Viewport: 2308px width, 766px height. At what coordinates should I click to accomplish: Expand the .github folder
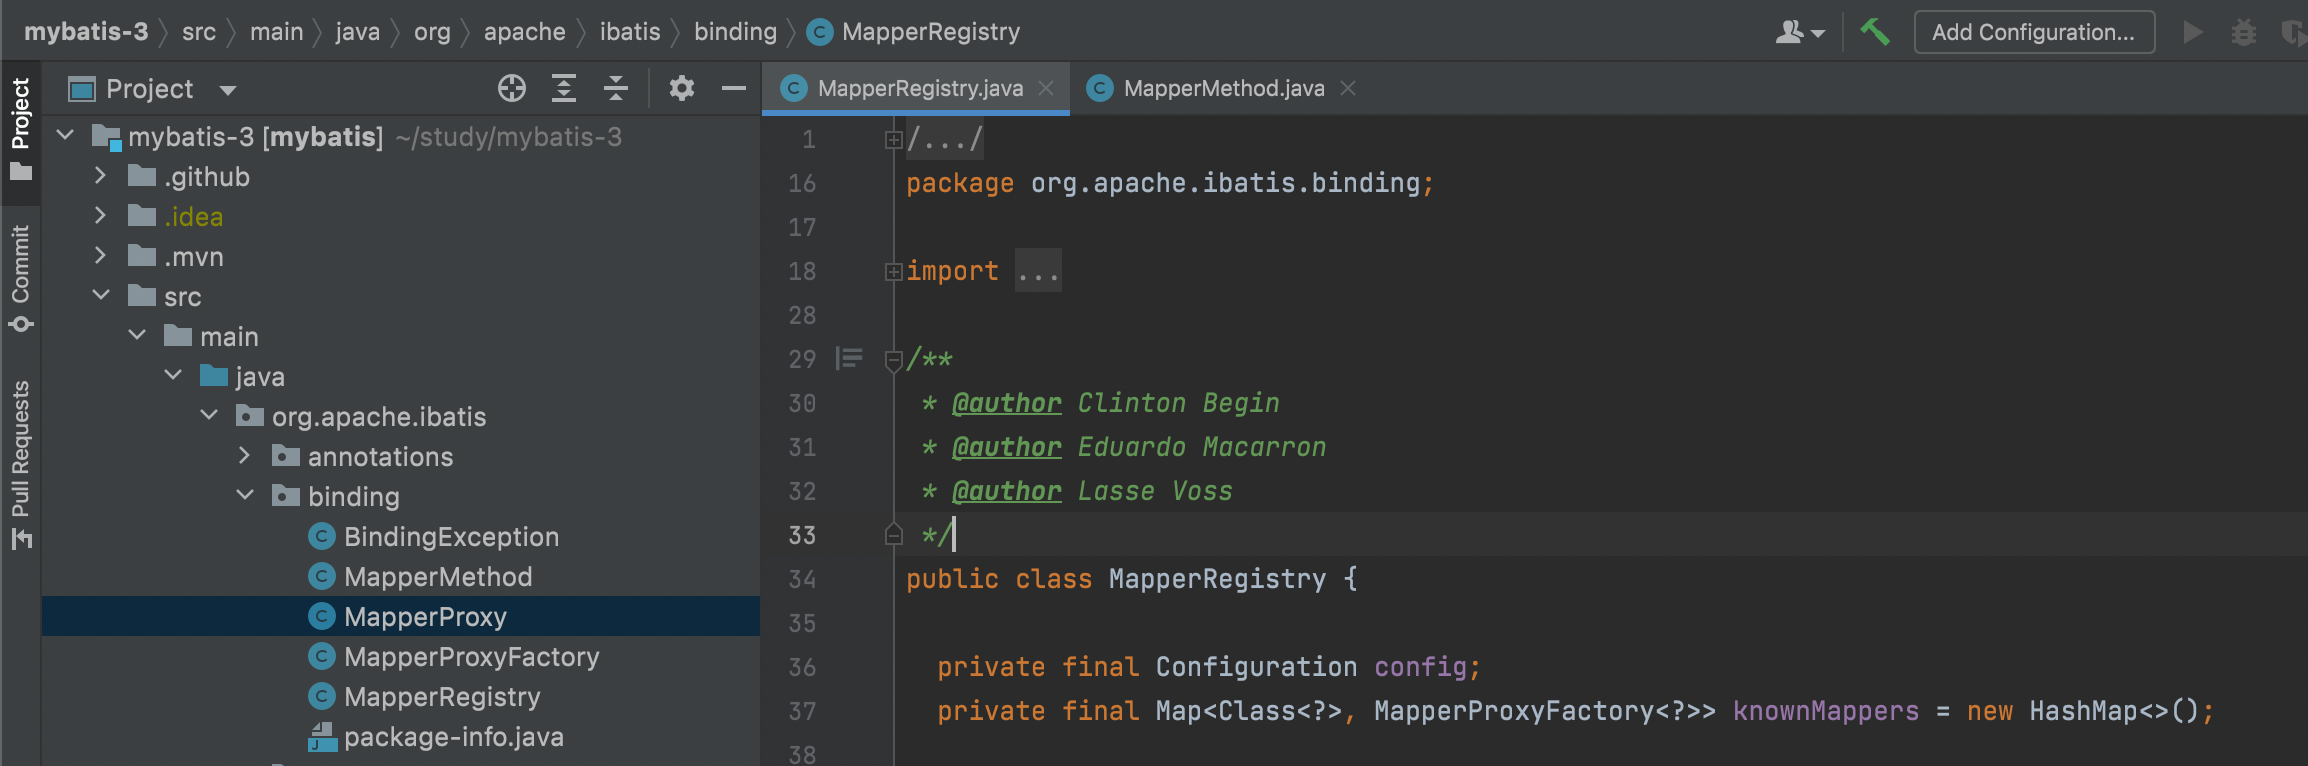pos(99,176)
